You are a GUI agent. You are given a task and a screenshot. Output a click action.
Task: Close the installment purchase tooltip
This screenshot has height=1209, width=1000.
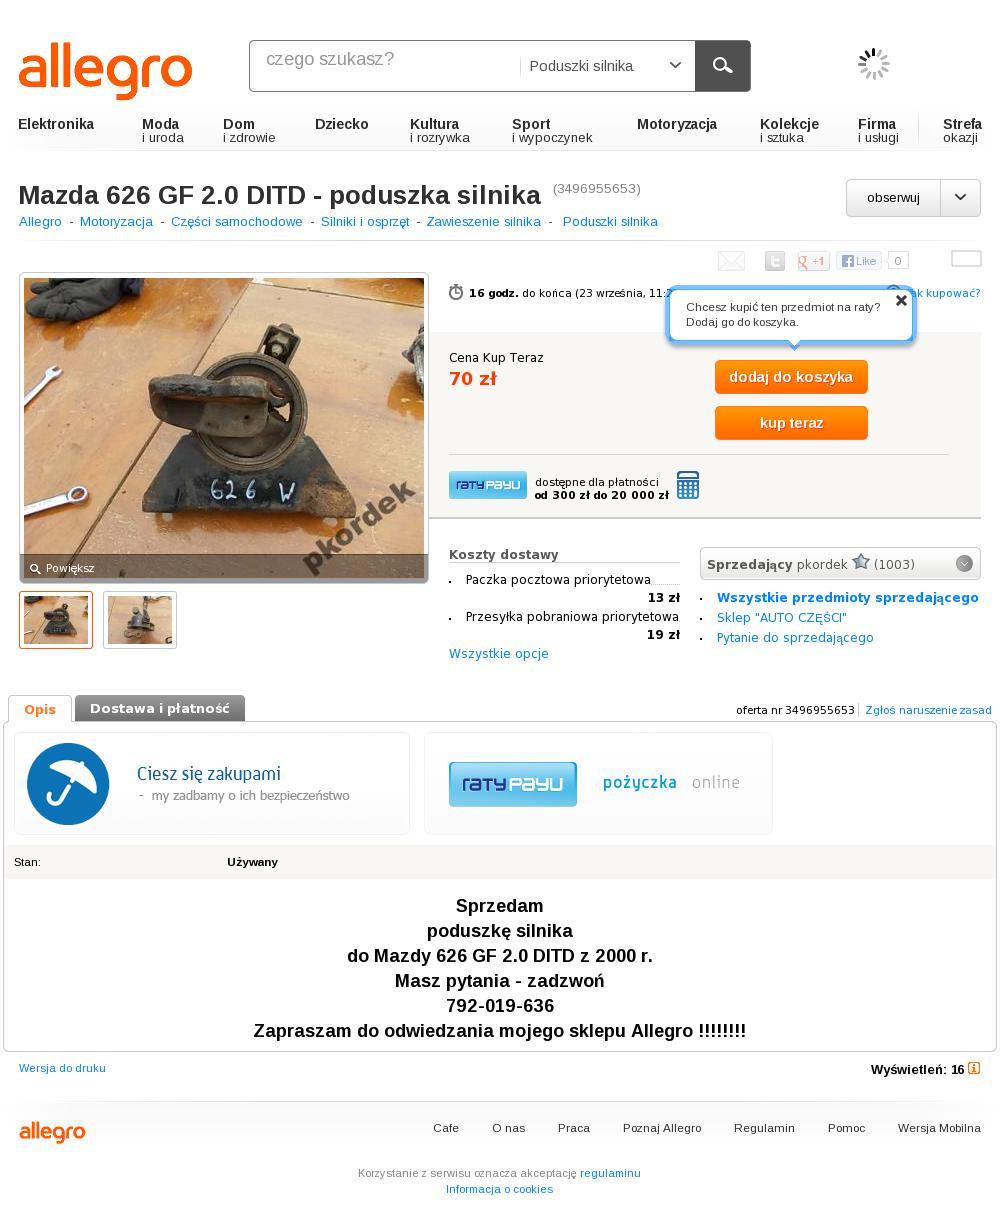click(901, 300)
